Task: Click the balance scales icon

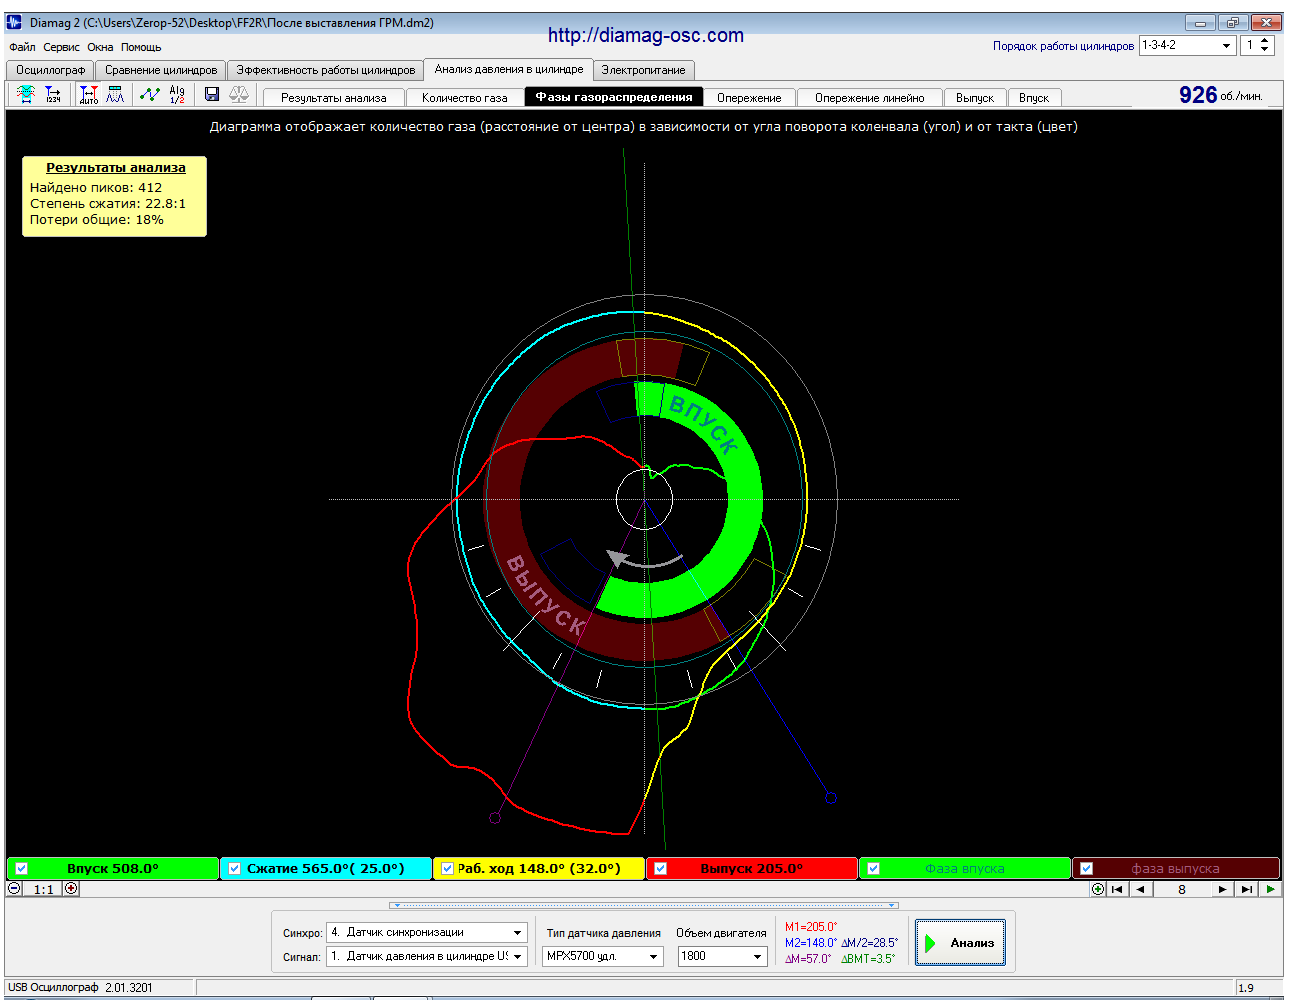Action: [x=239, y=94]
